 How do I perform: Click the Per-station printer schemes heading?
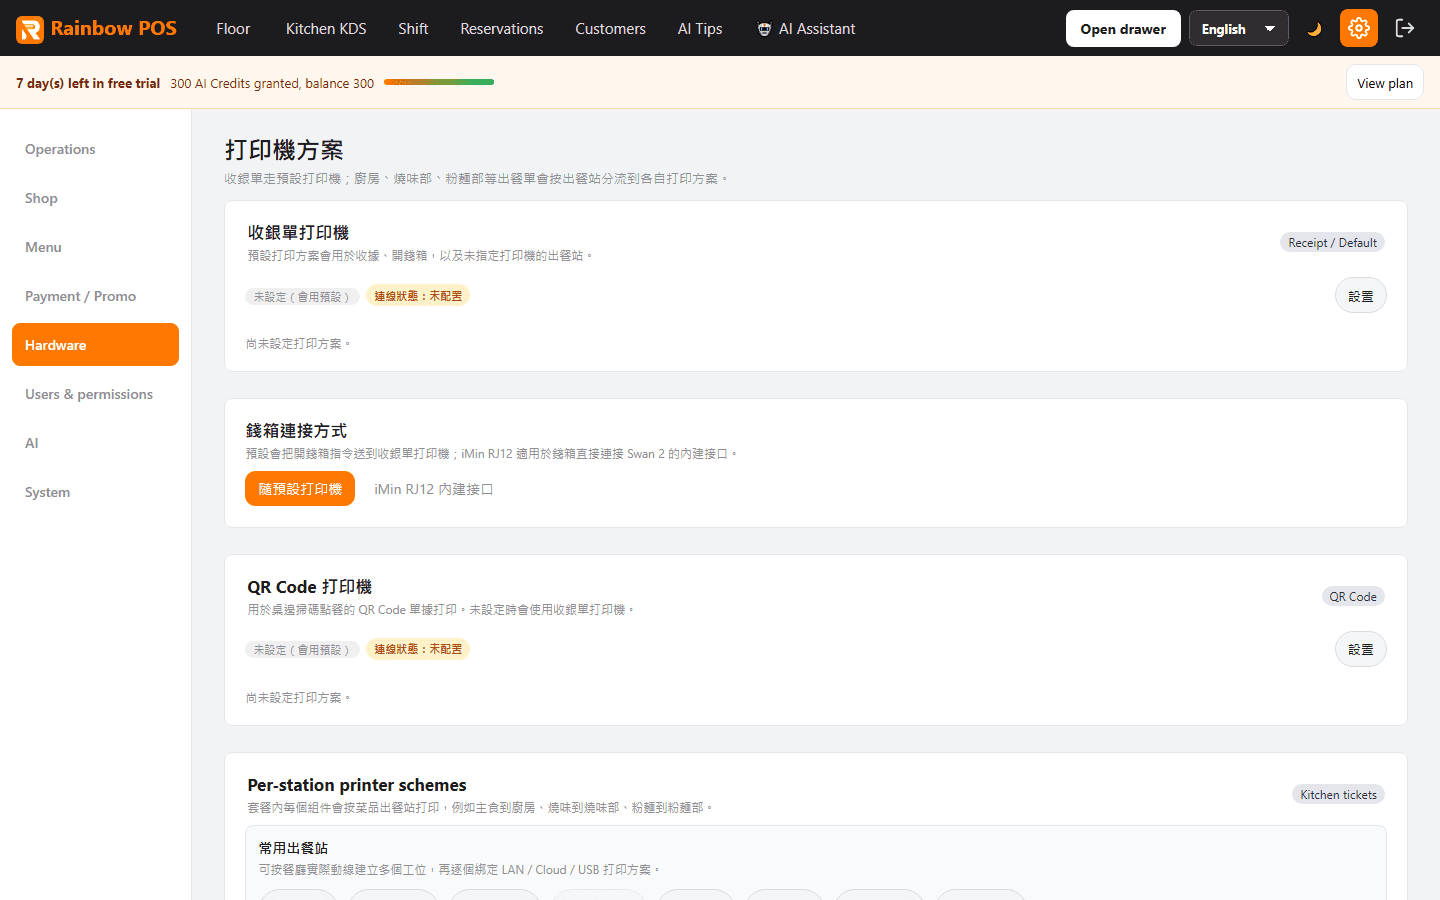pos(357,785)
